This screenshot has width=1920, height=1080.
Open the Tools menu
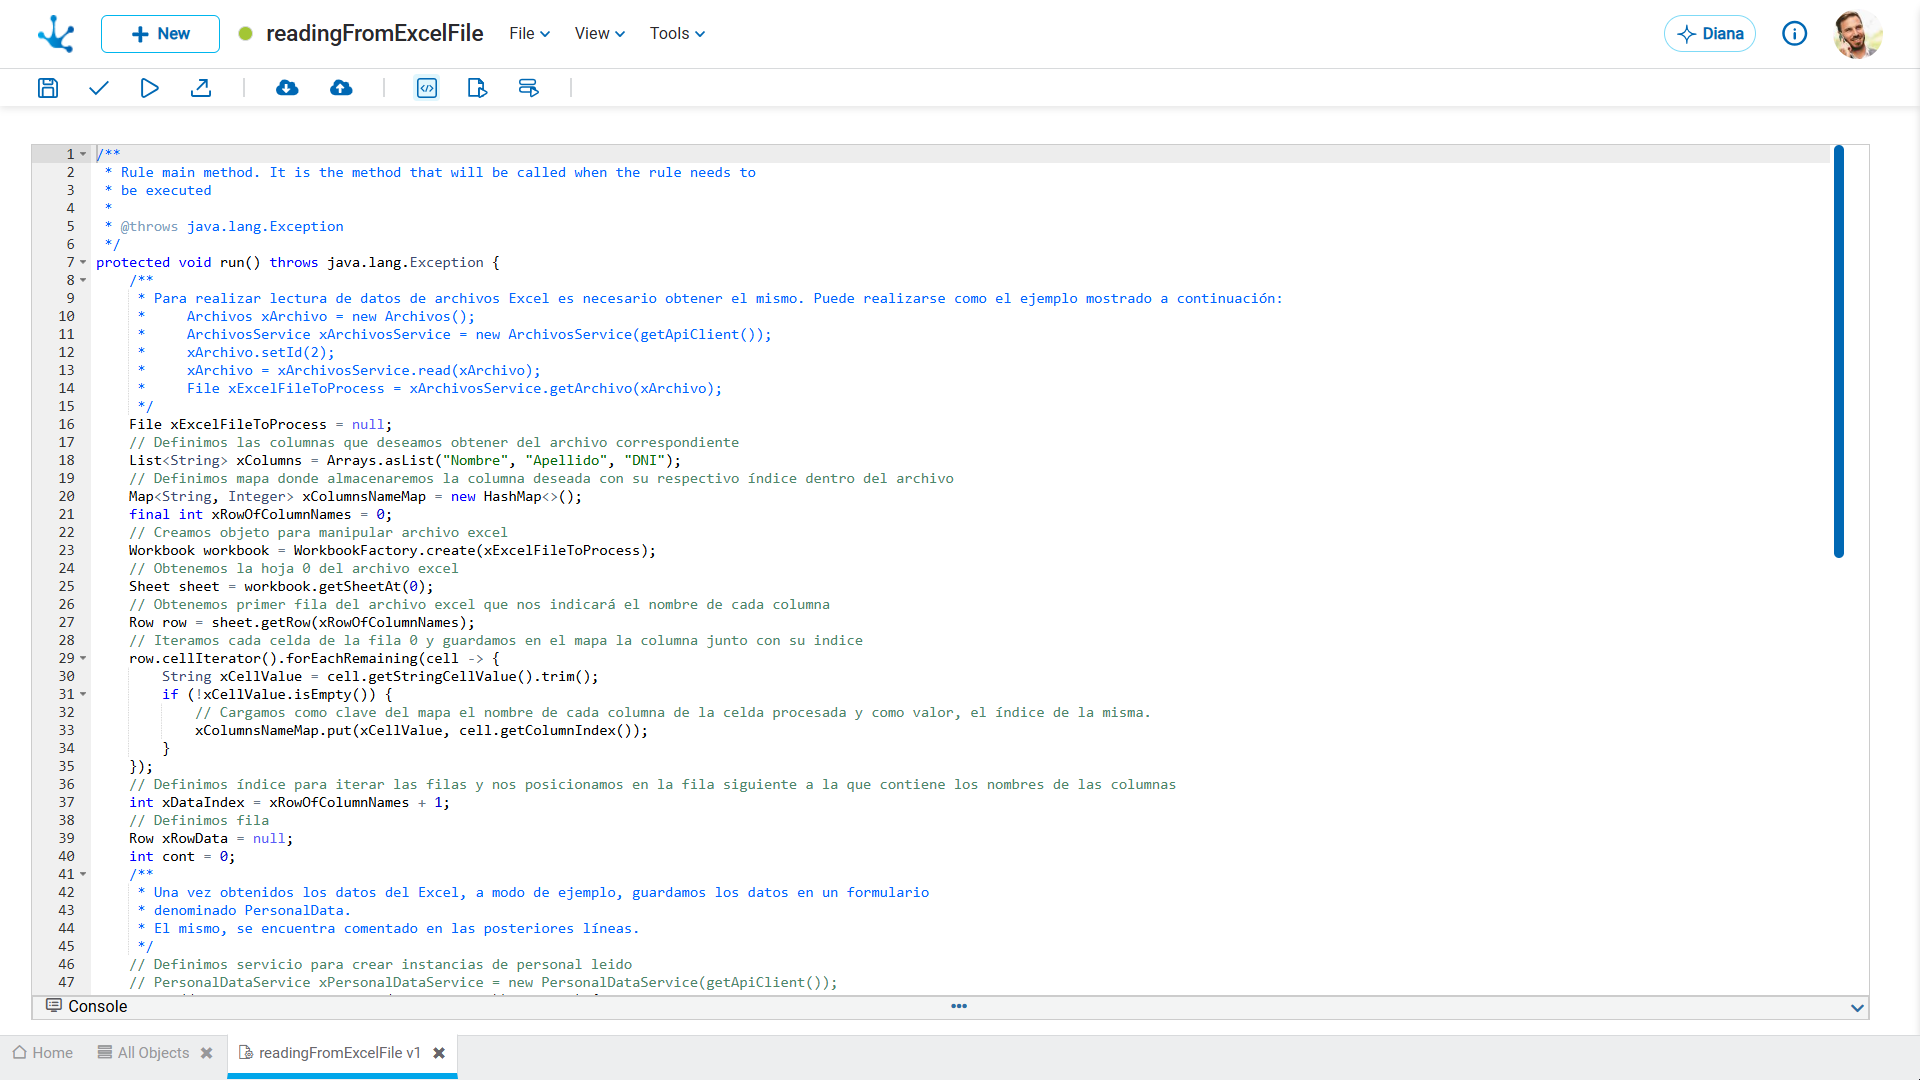[677, 34]
